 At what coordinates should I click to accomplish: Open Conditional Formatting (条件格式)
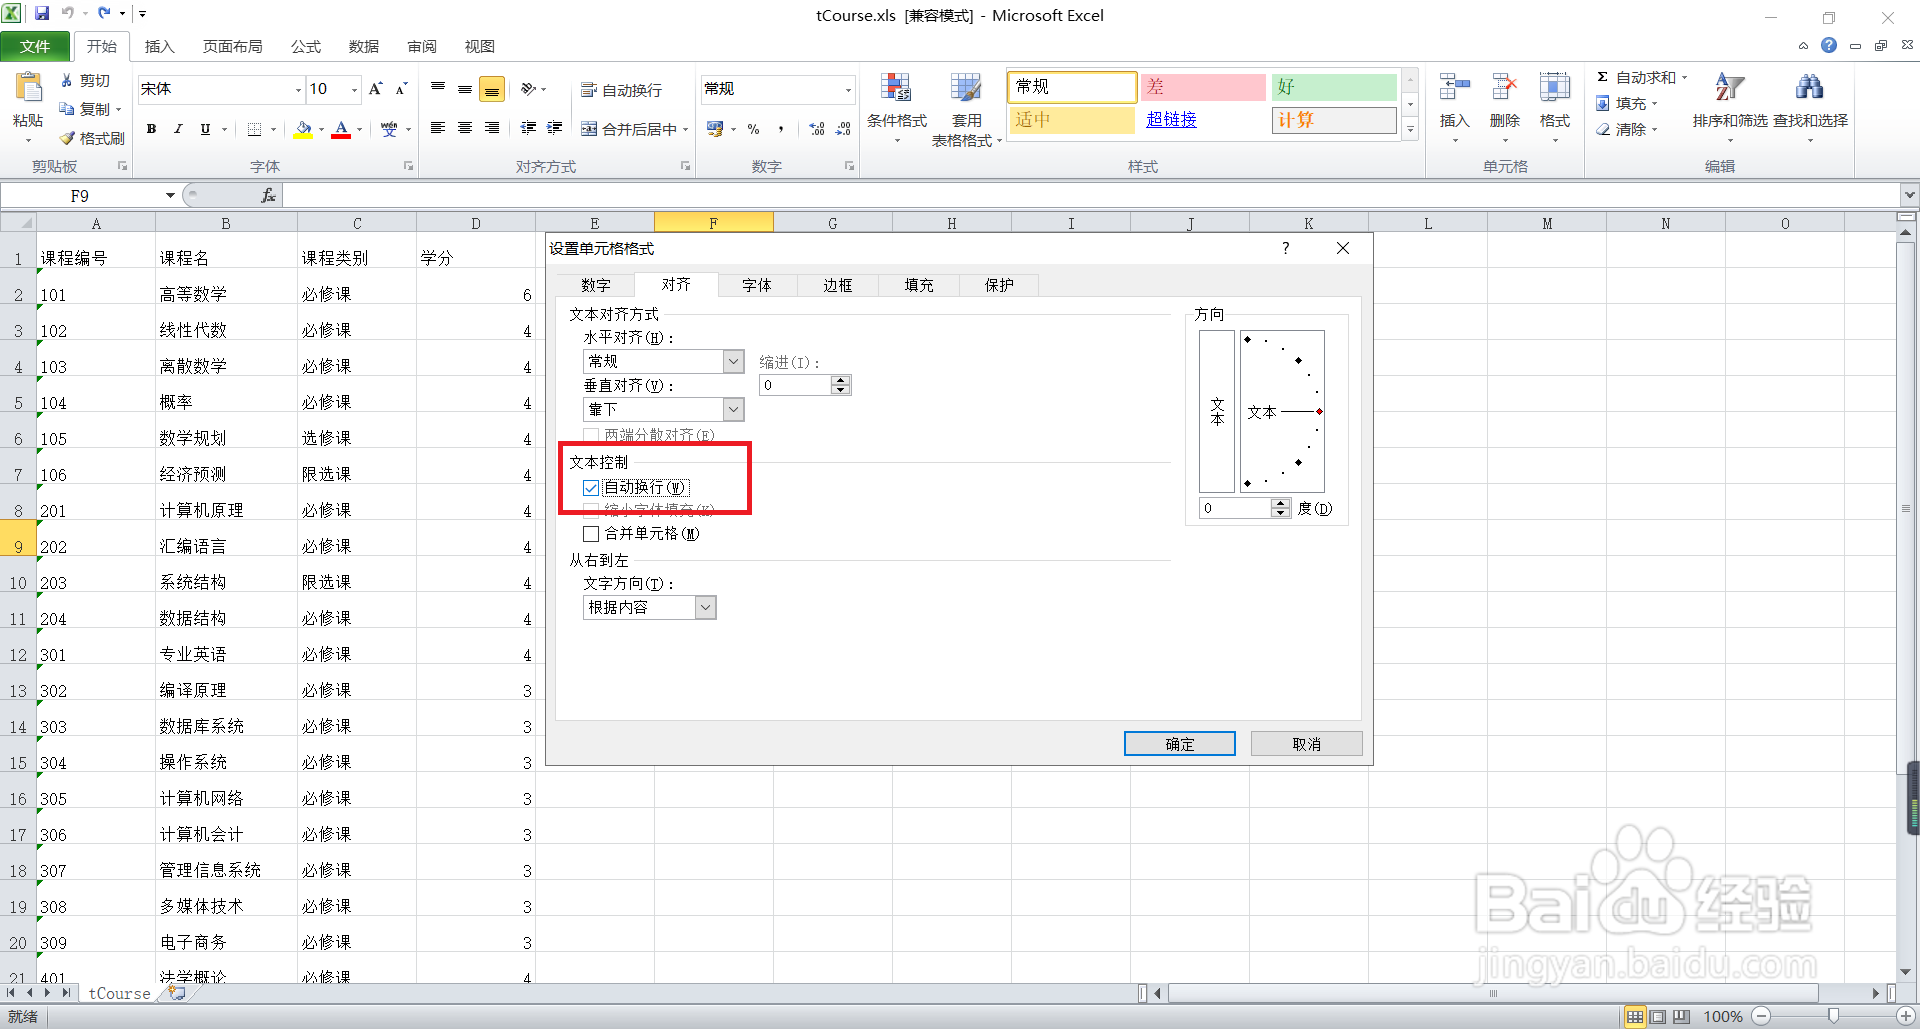point(896,108)
